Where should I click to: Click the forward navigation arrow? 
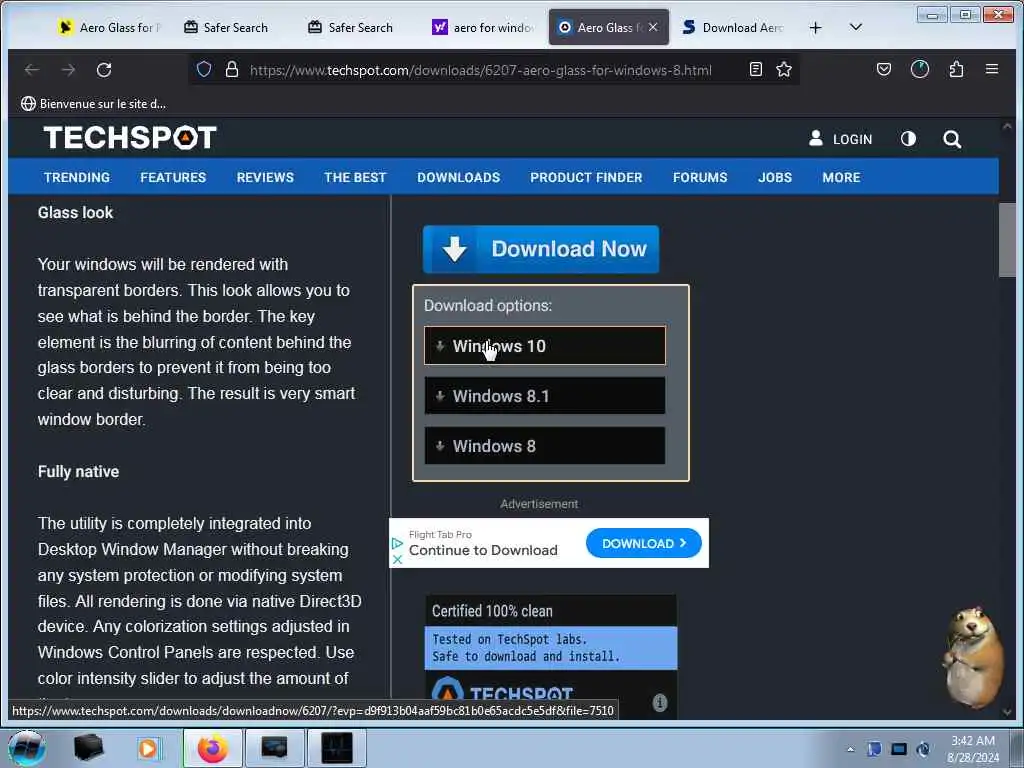(x=68, y=70)
